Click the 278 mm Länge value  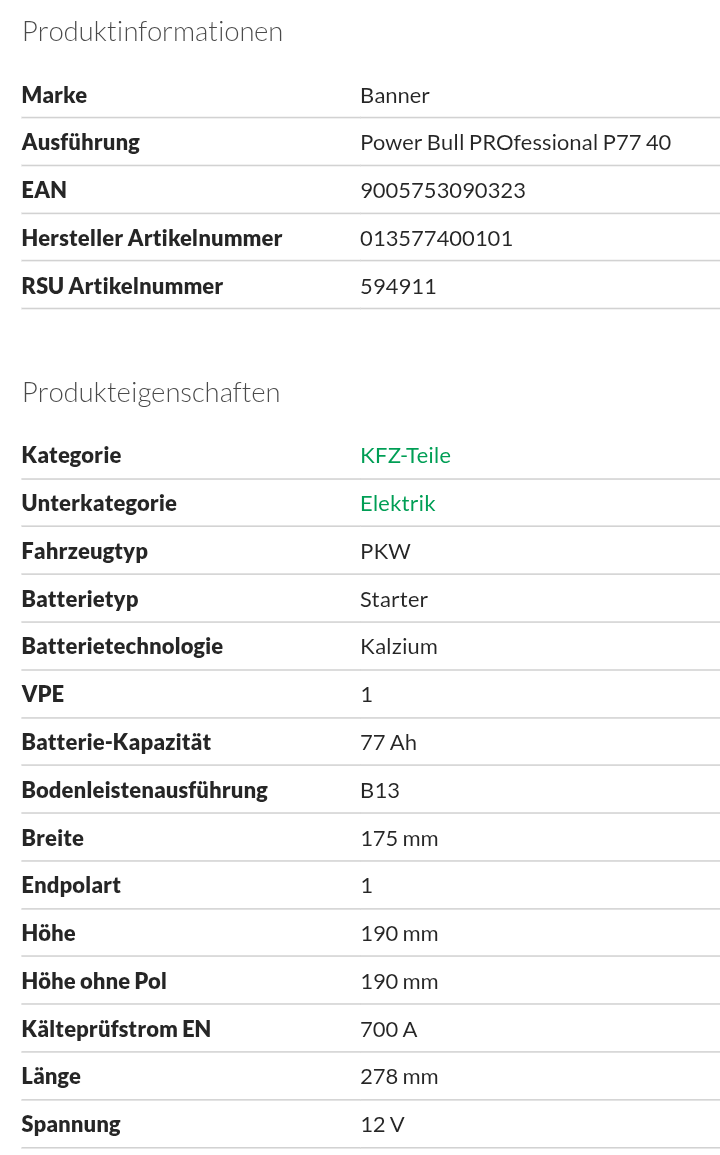[x=399, y=1077]
